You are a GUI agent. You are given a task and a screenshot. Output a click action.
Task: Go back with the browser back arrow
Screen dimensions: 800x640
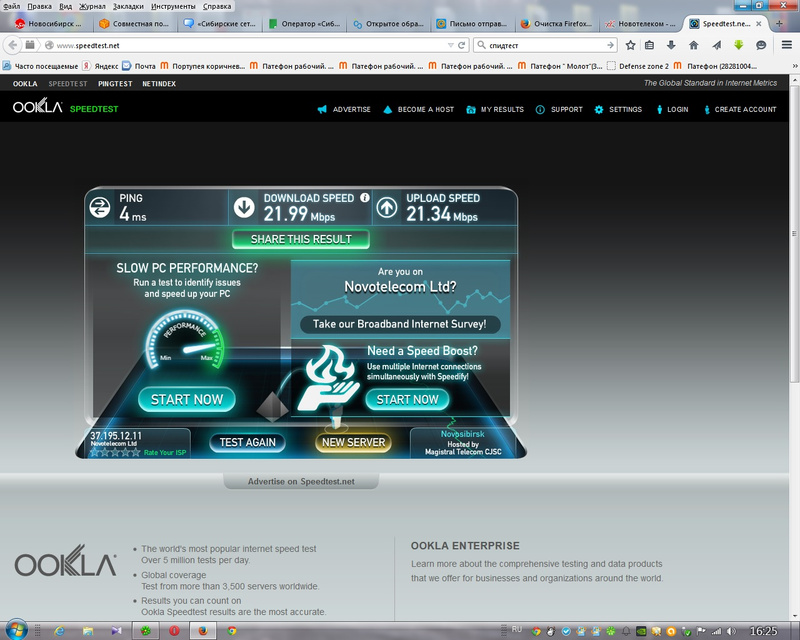pyautogui.click(x=13, y=45)
